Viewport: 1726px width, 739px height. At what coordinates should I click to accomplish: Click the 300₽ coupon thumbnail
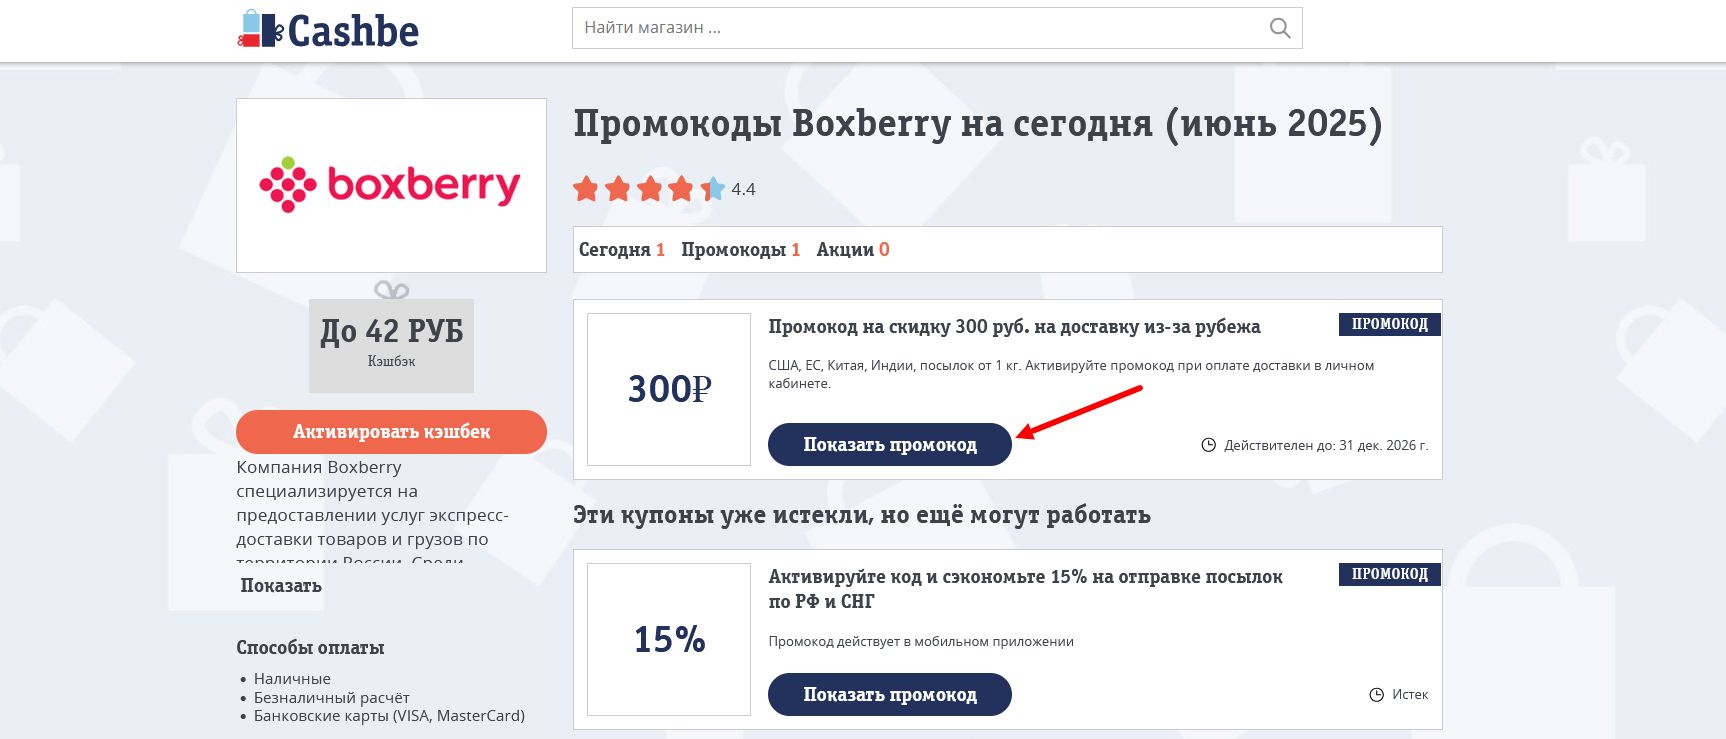pos(669,389)
